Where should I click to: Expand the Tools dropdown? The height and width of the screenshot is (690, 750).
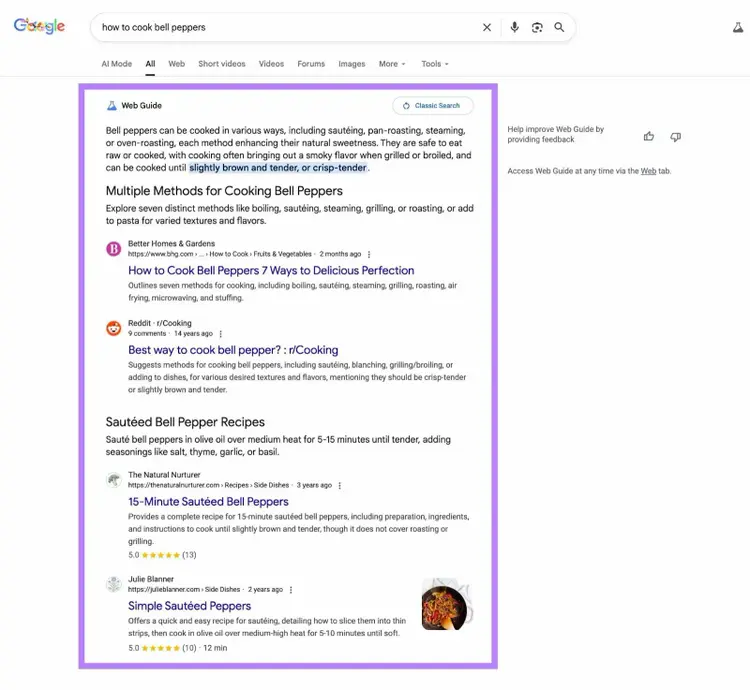[435, 64]
